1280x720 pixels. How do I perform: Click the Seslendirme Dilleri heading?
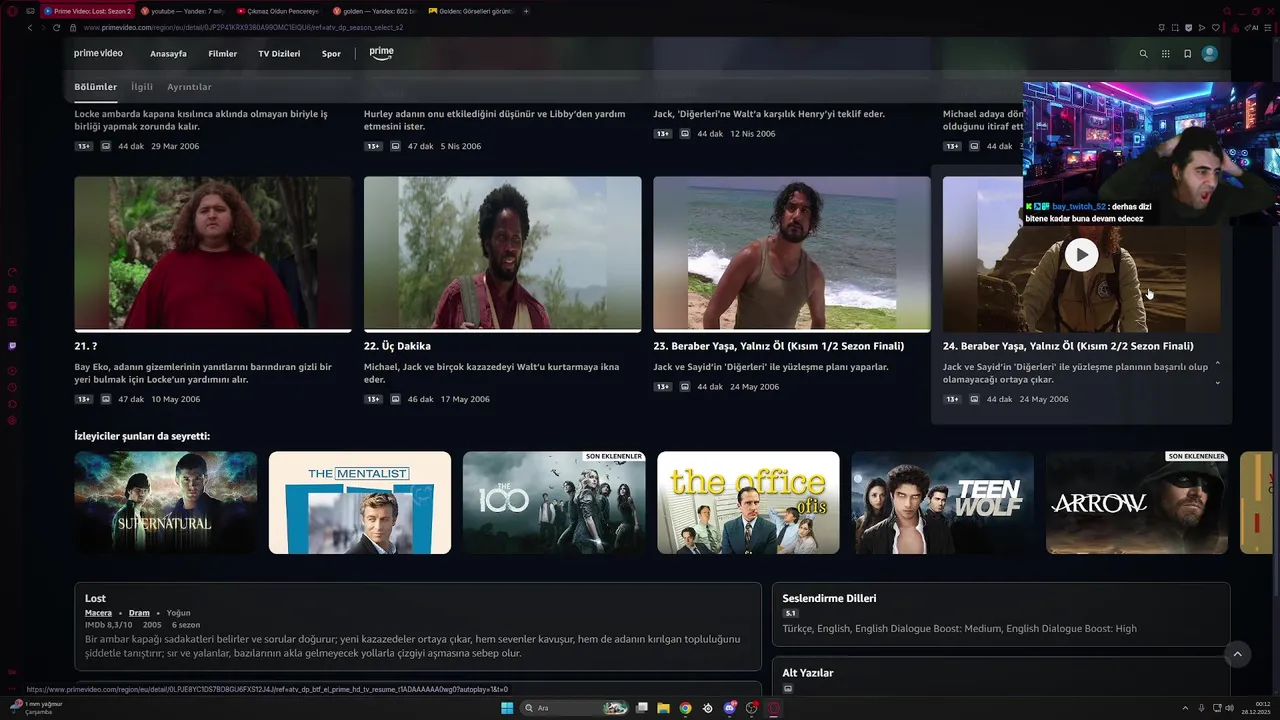point(829,598)
